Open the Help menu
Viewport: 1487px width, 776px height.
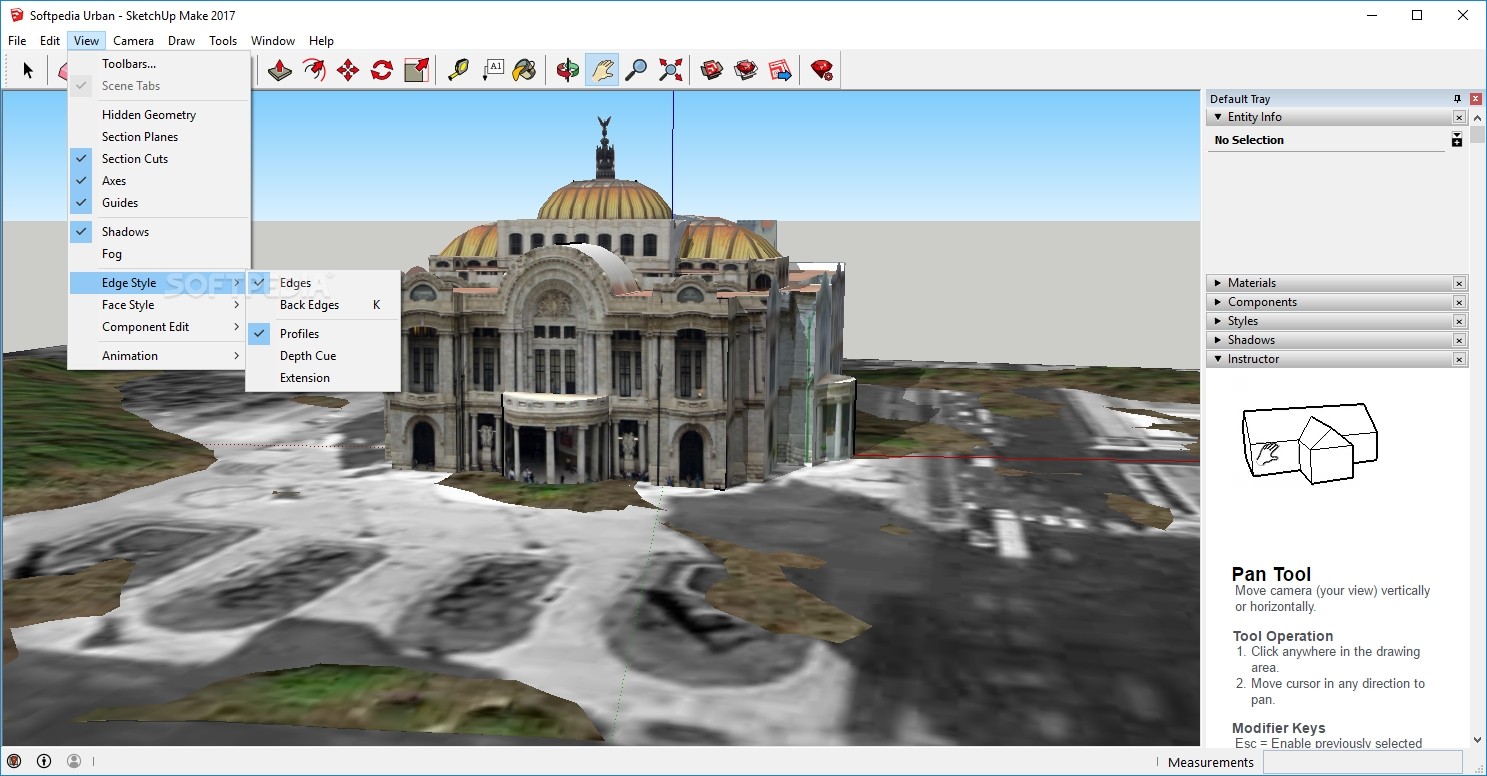(x=321, y=41)
